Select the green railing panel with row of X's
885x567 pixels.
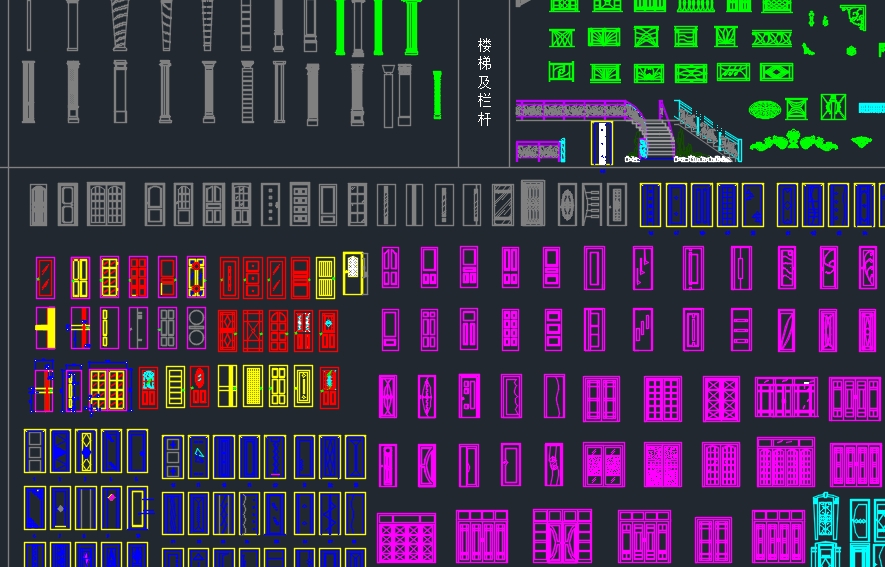point(772,38)
